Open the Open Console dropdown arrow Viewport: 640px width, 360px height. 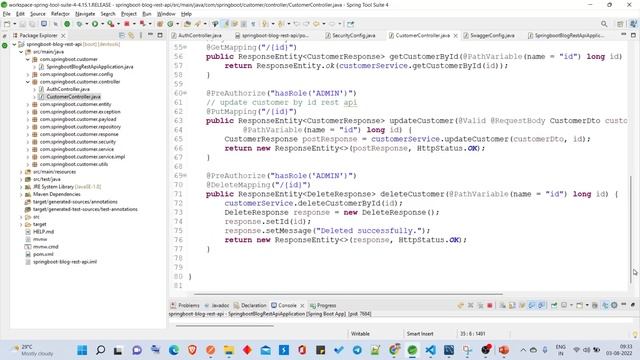click(587, 305)
